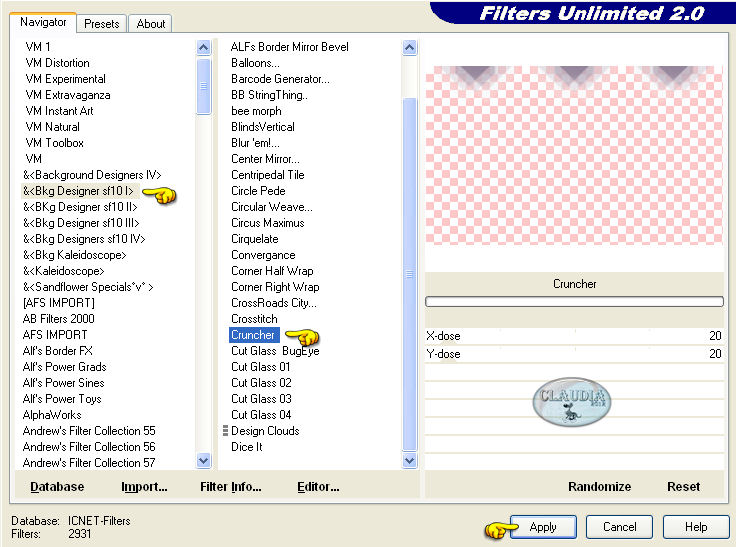Open the Database option

(x=57, y=486)
